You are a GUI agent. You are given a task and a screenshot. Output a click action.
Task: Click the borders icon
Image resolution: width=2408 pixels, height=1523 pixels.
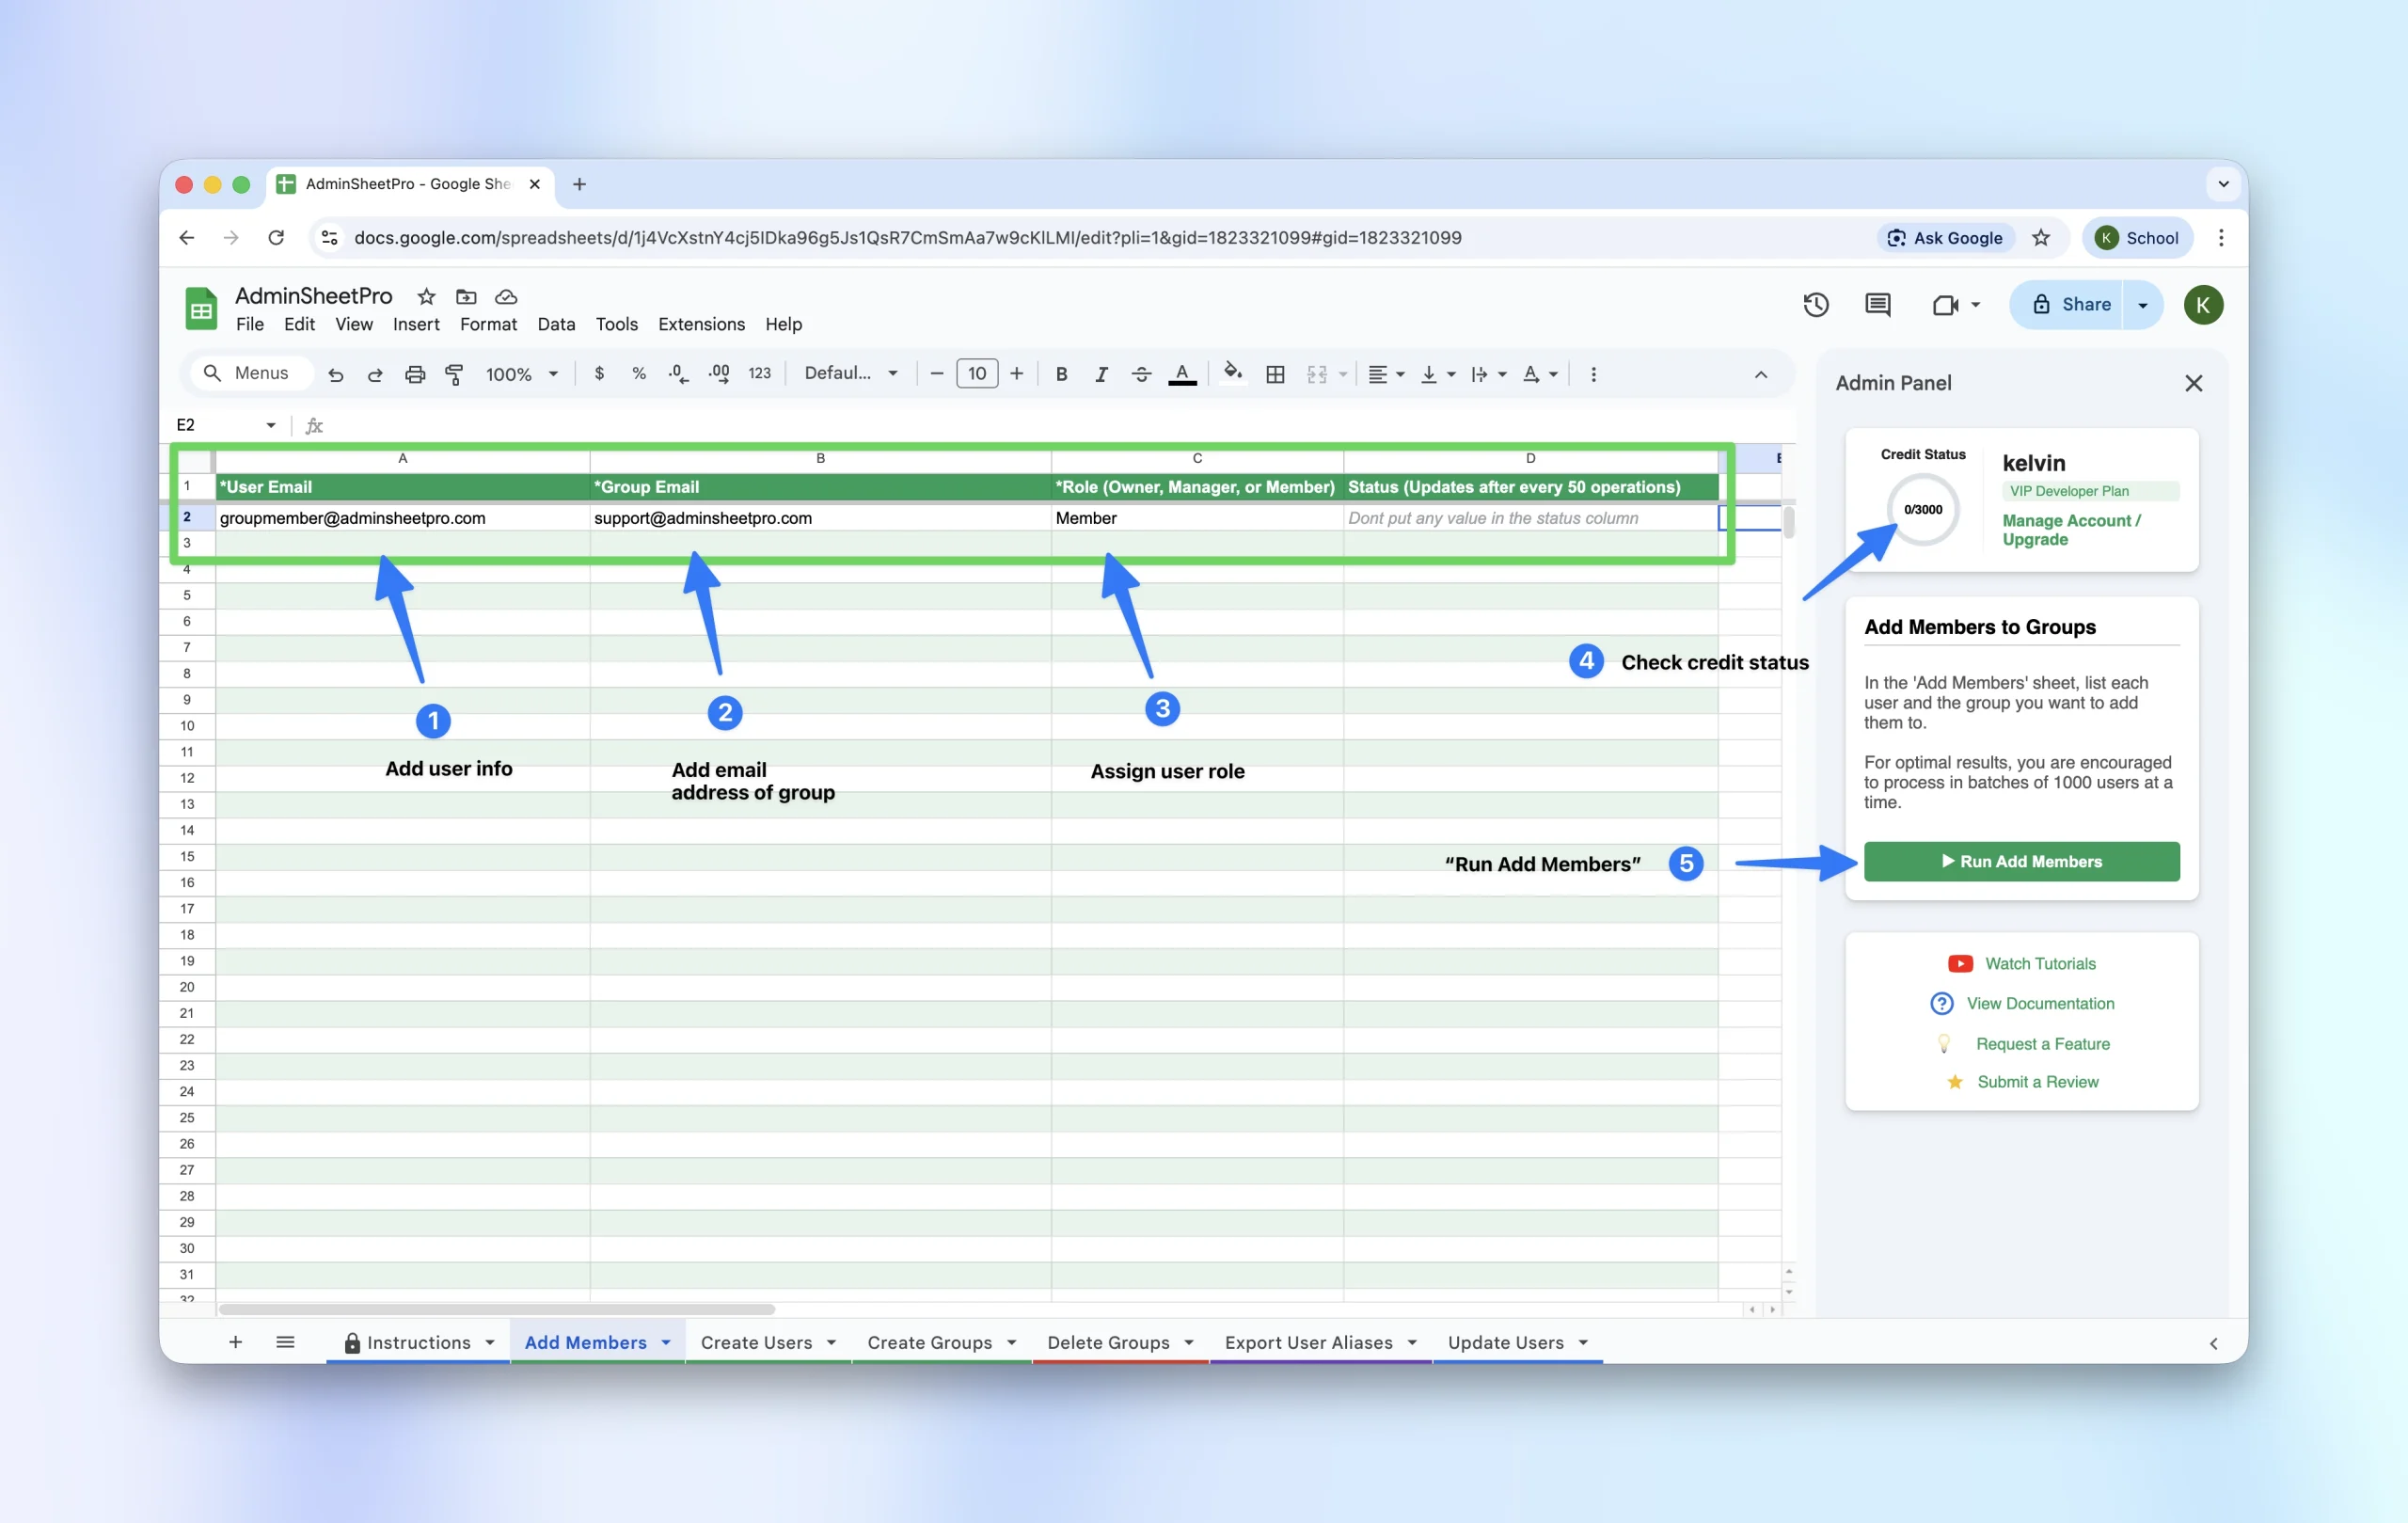pos(1275,374)
